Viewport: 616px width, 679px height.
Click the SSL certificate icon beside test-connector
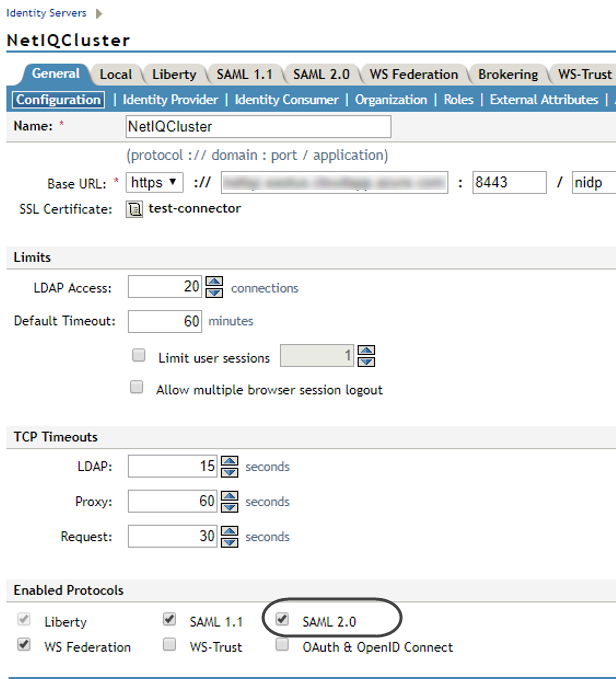[x=134, y=210]
